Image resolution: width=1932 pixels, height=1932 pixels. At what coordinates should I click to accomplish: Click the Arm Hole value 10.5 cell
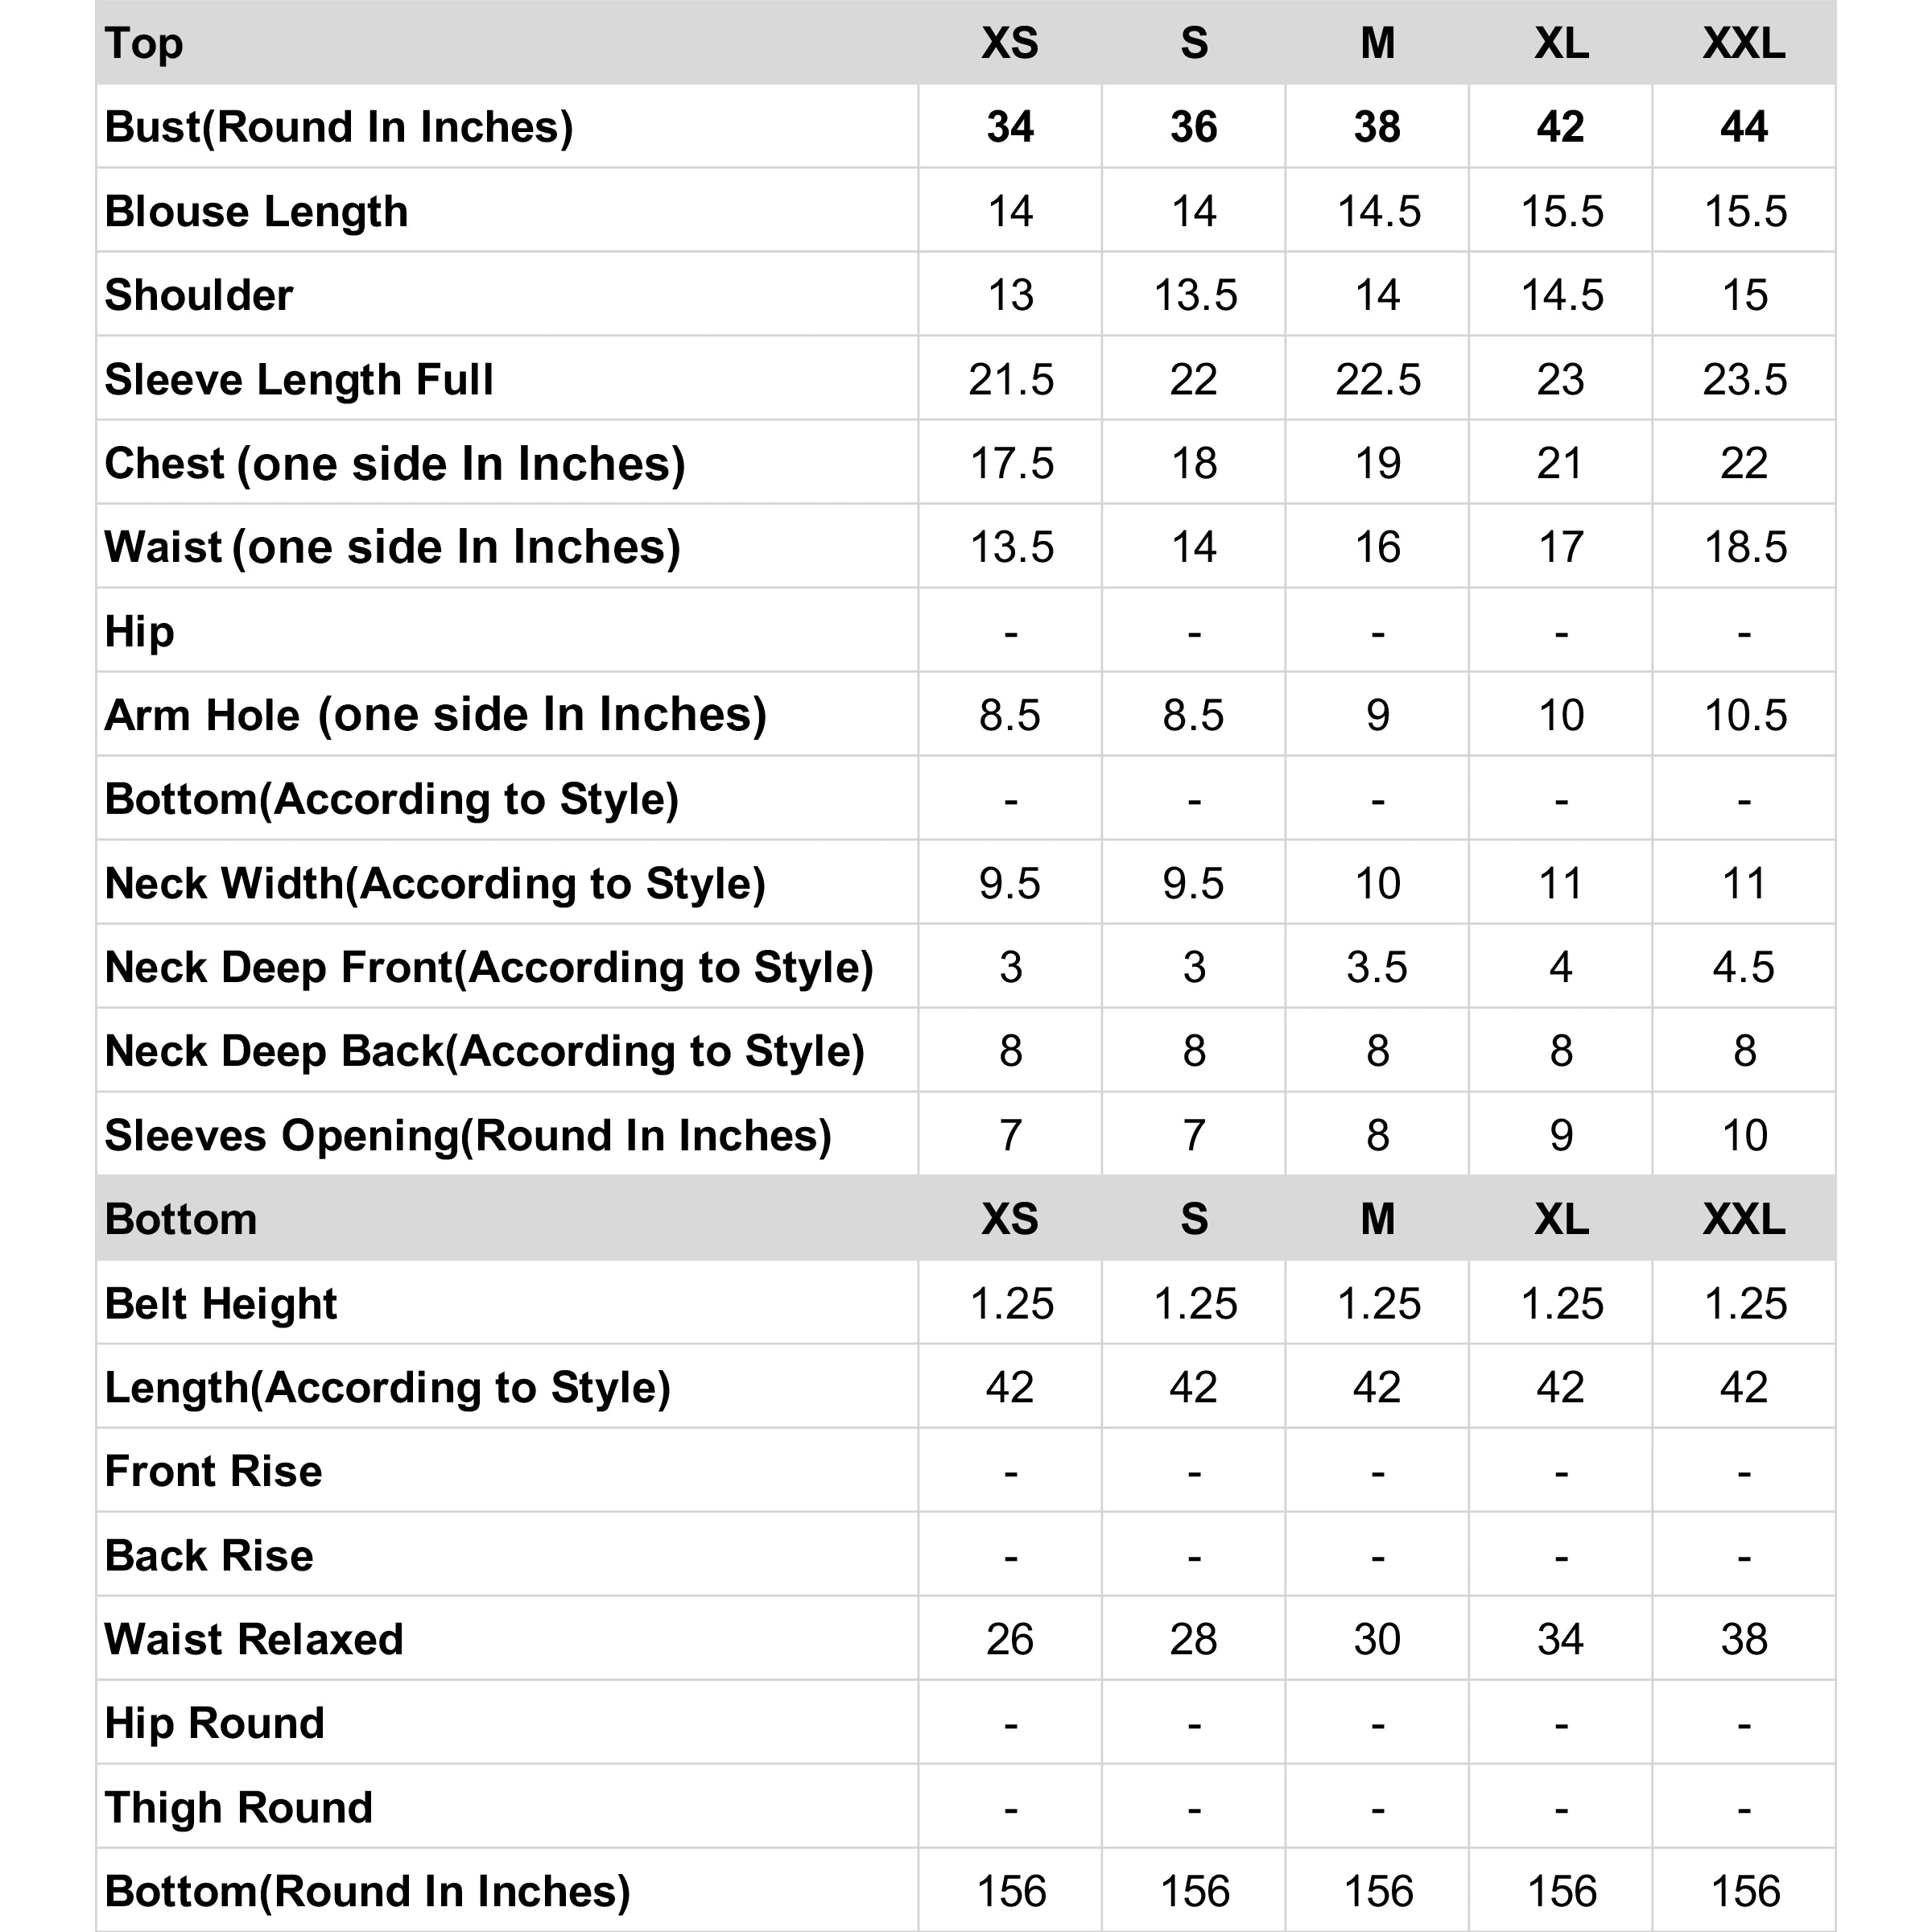tap(1744, 716)
